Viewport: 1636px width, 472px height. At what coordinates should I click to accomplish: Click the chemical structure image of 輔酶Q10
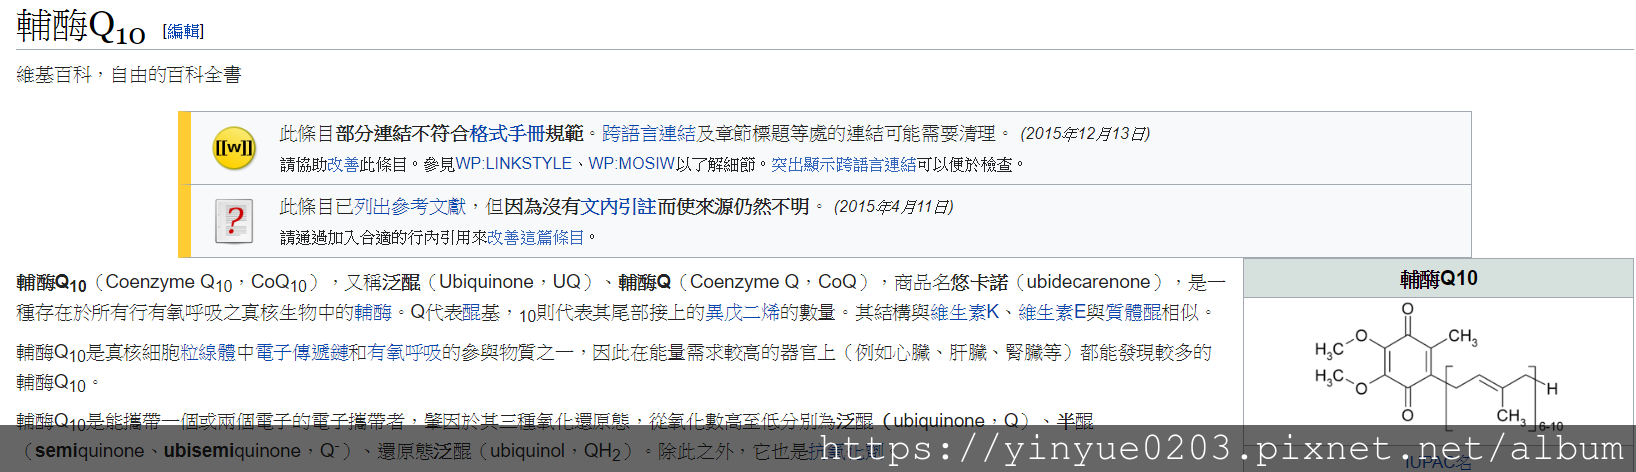coord(1438,368)
